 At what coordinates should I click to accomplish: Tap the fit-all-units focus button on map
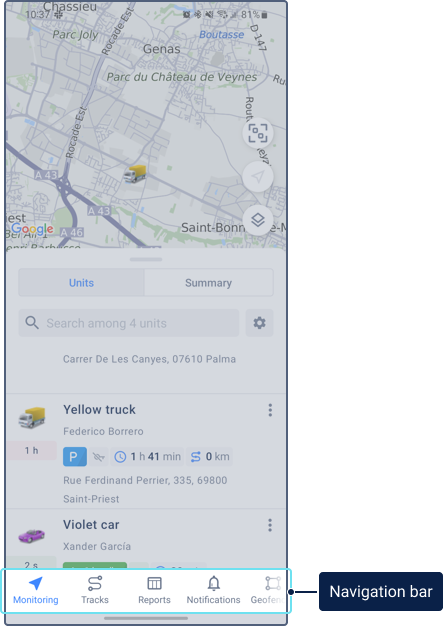[x=258, y=133]
